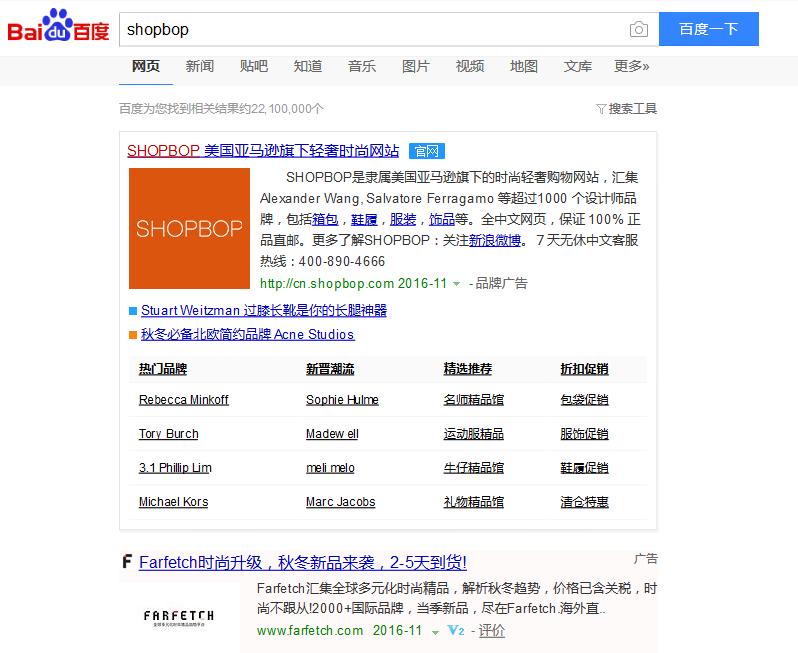Click the 评价 link

[492, 631]
